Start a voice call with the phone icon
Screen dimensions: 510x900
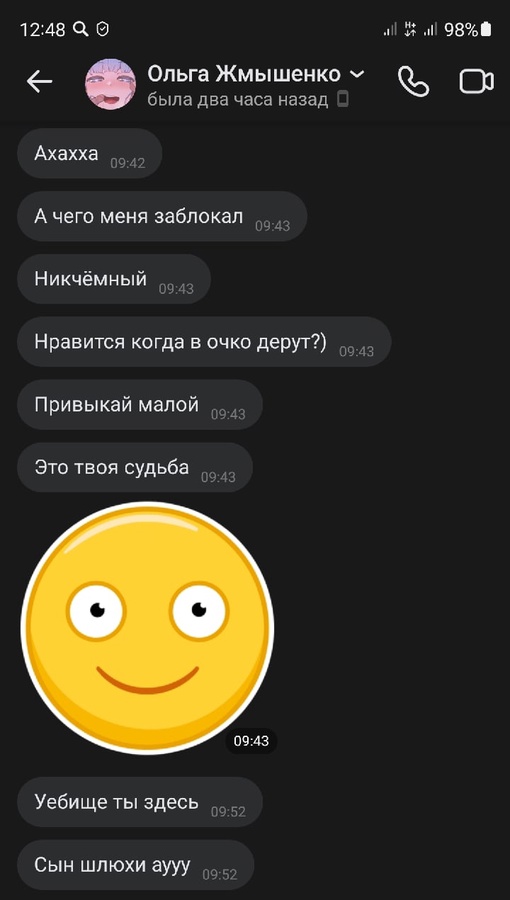[414, 82]
